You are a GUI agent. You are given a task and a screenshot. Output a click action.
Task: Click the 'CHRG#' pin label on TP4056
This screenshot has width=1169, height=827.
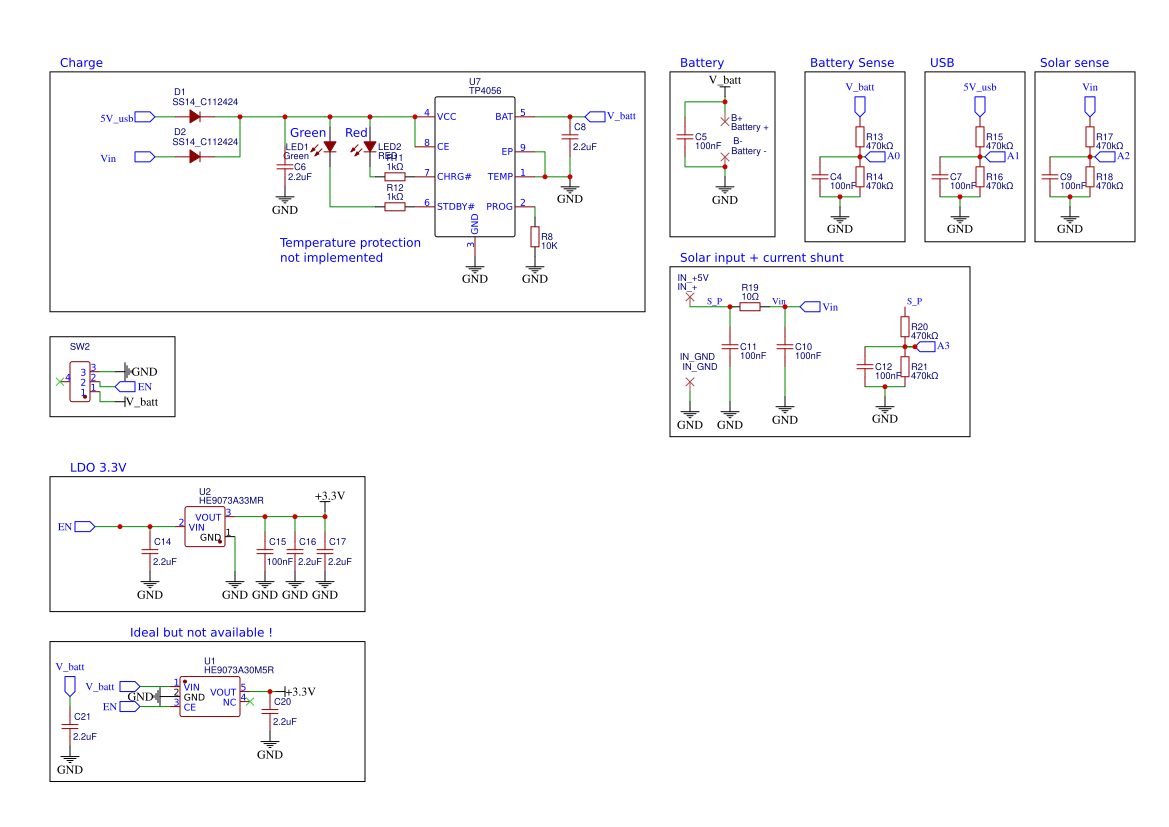point(454,177)
